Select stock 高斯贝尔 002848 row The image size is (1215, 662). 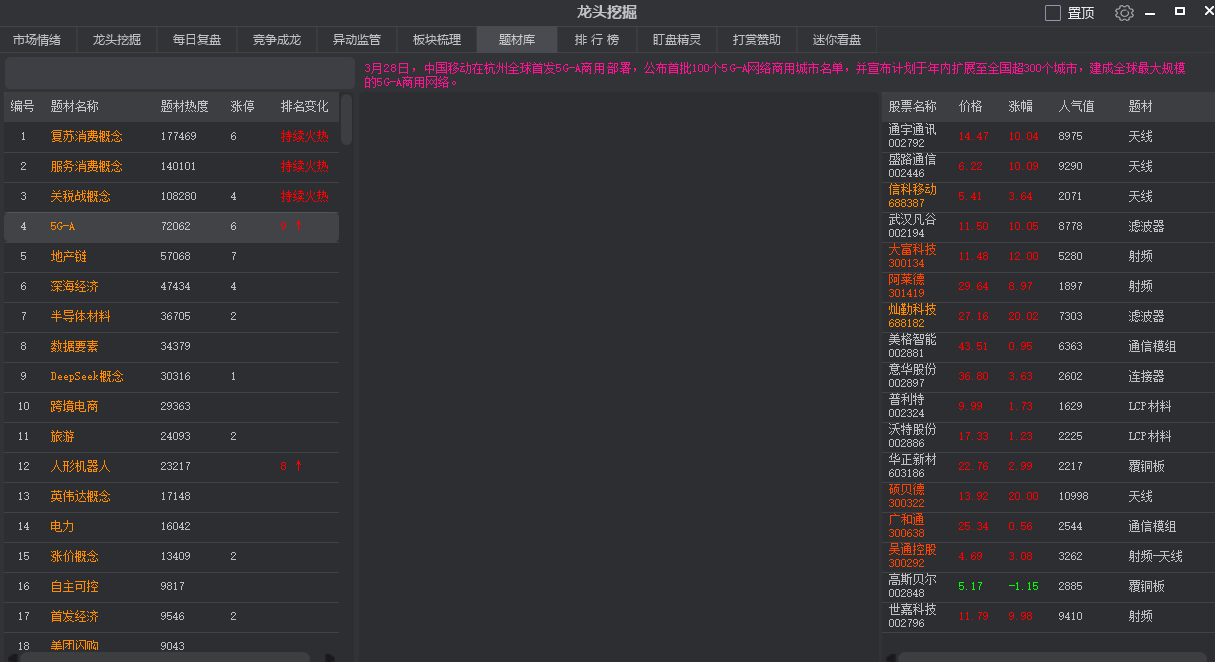tap(912, 586)
